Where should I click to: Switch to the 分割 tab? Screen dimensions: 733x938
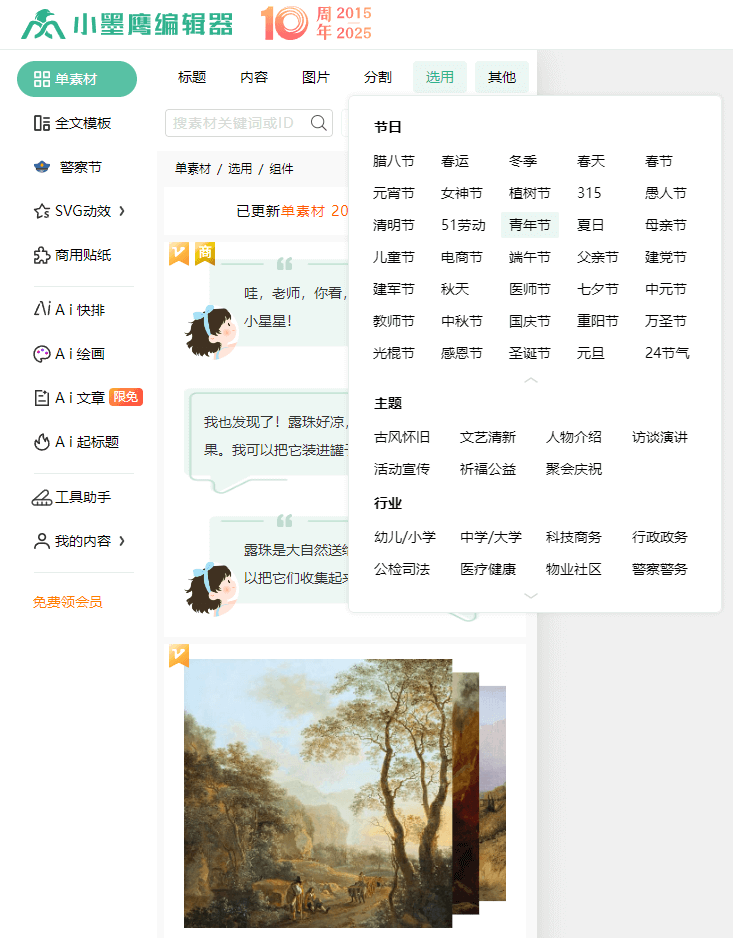click(x=378, y=77)
